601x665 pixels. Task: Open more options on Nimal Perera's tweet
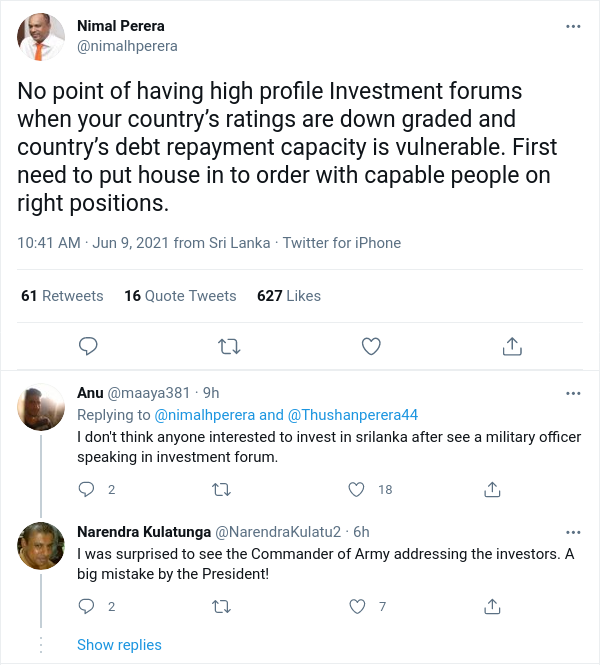(x=573, y=26)
